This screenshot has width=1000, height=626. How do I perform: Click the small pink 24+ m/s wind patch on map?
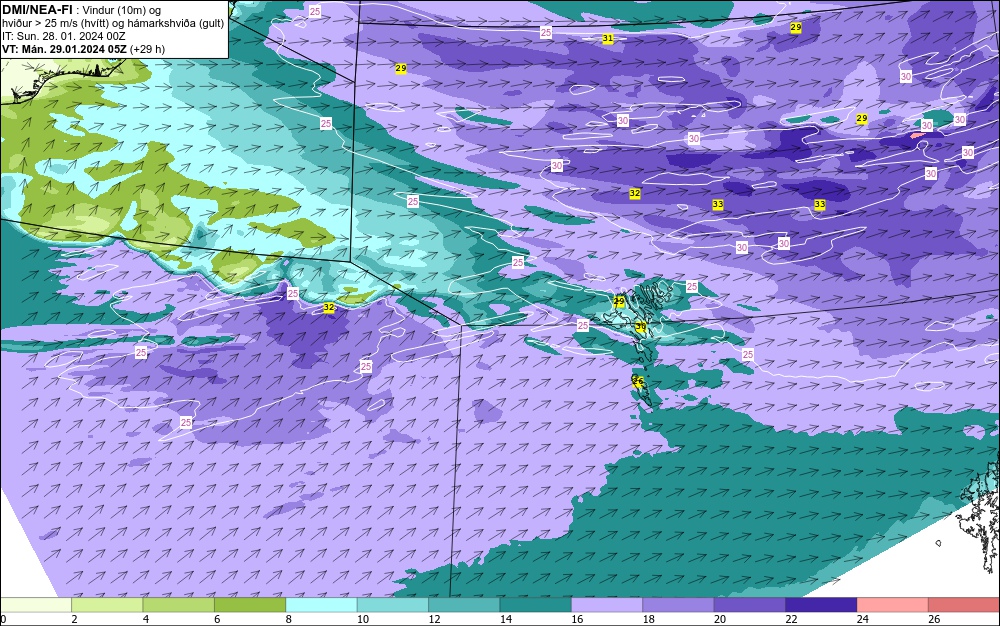tap(918, 135)
